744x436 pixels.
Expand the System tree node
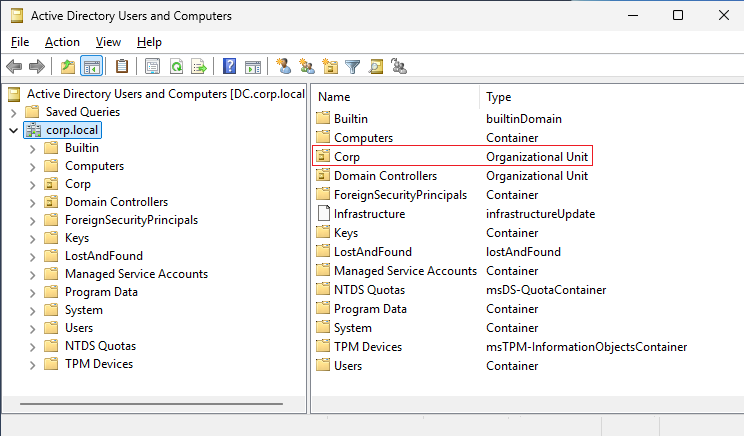coord(32,311)
